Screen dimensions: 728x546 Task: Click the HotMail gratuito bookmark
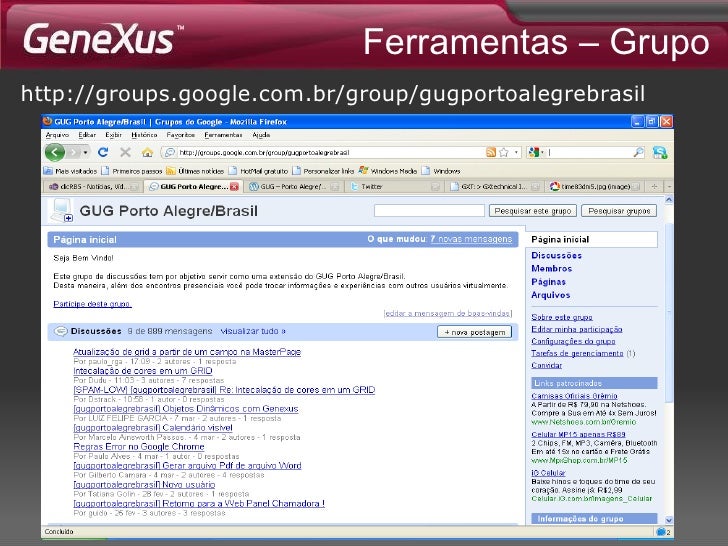[259, 171]
